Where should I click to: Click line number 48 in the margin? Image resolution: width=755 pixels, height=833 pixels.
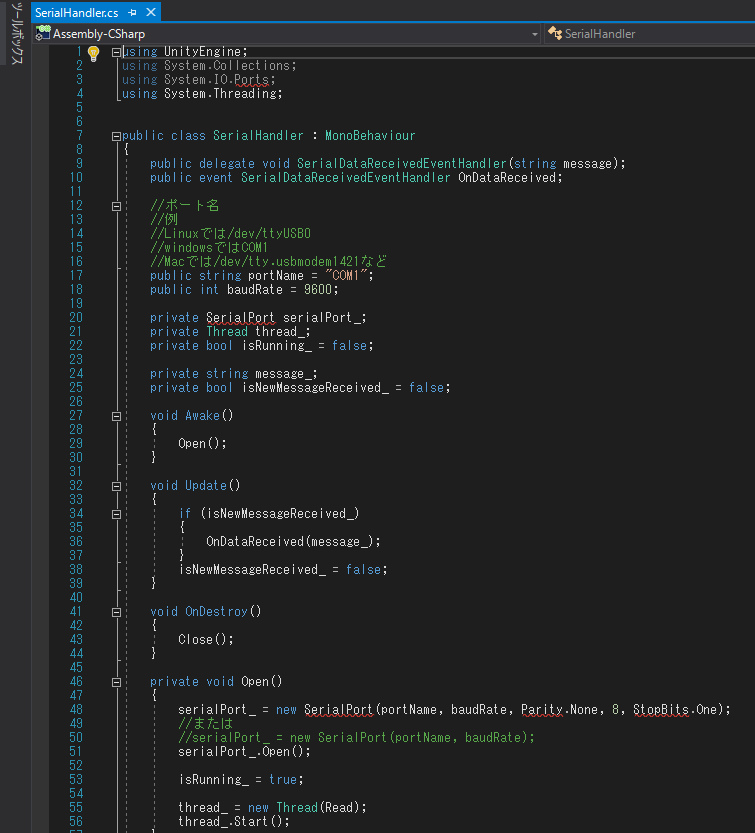(x=76, y=709)
